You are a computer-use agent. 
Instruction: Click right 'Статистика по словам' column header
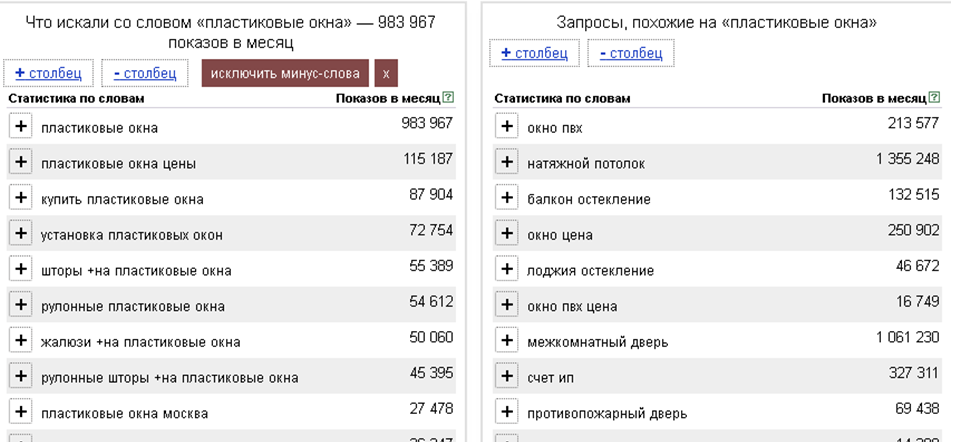click(562, 98)
